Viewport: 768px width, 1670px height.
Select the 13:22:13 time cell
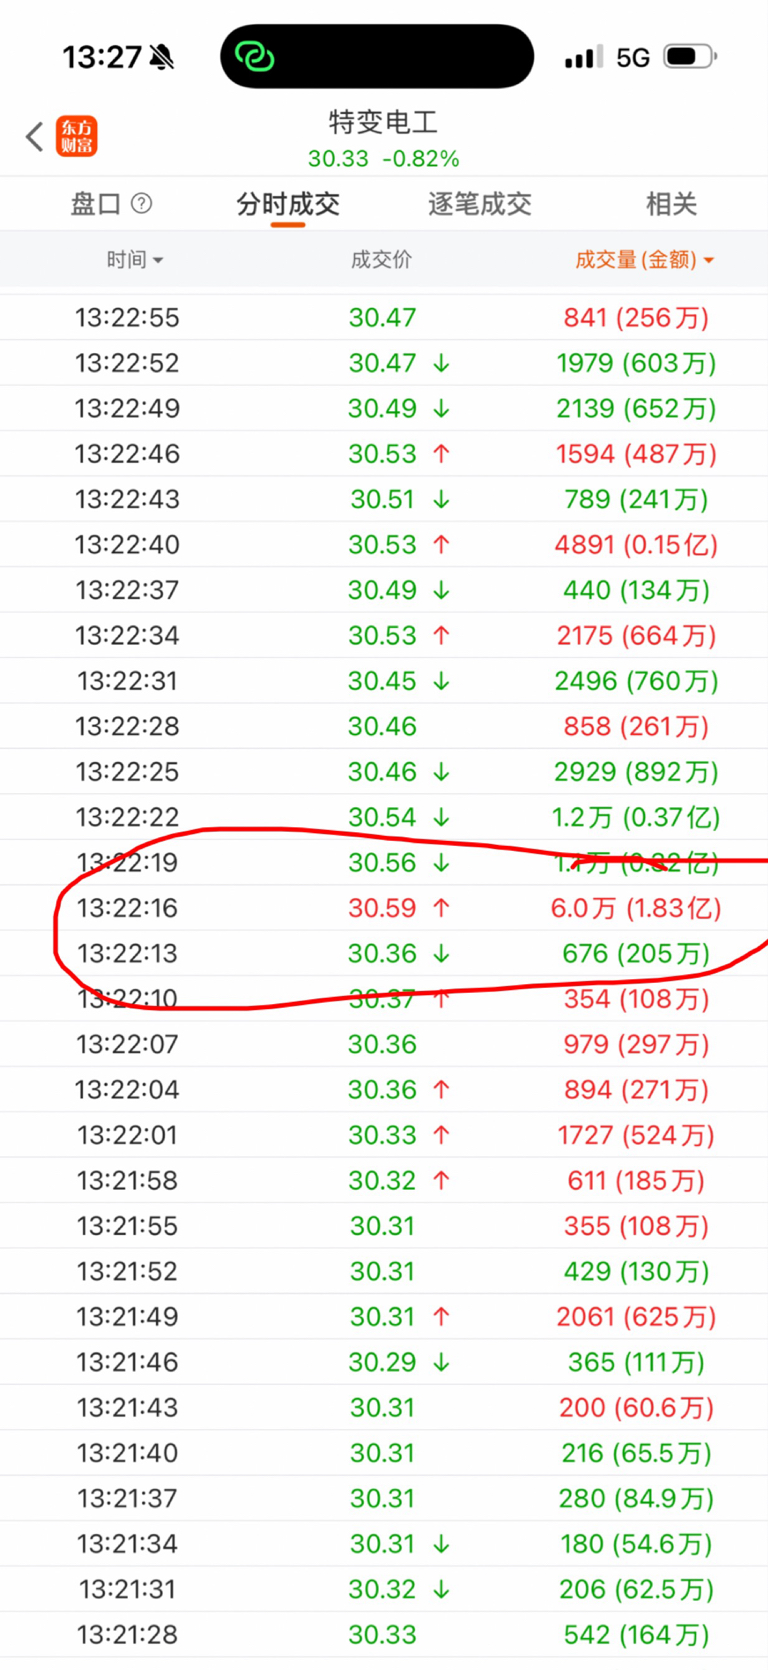(127, 954)
